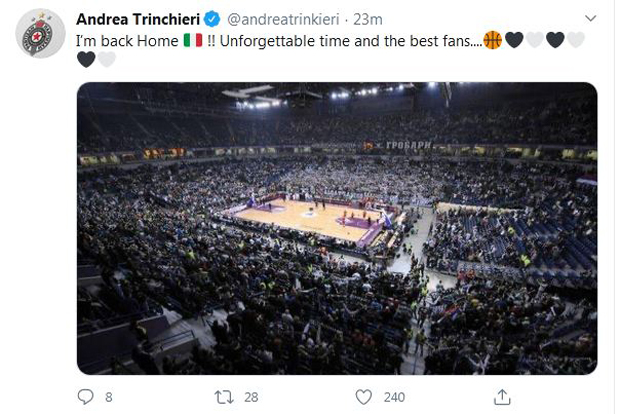Click the white heart on second text line
Screen dimensions: 620x414
pos(107,59)
